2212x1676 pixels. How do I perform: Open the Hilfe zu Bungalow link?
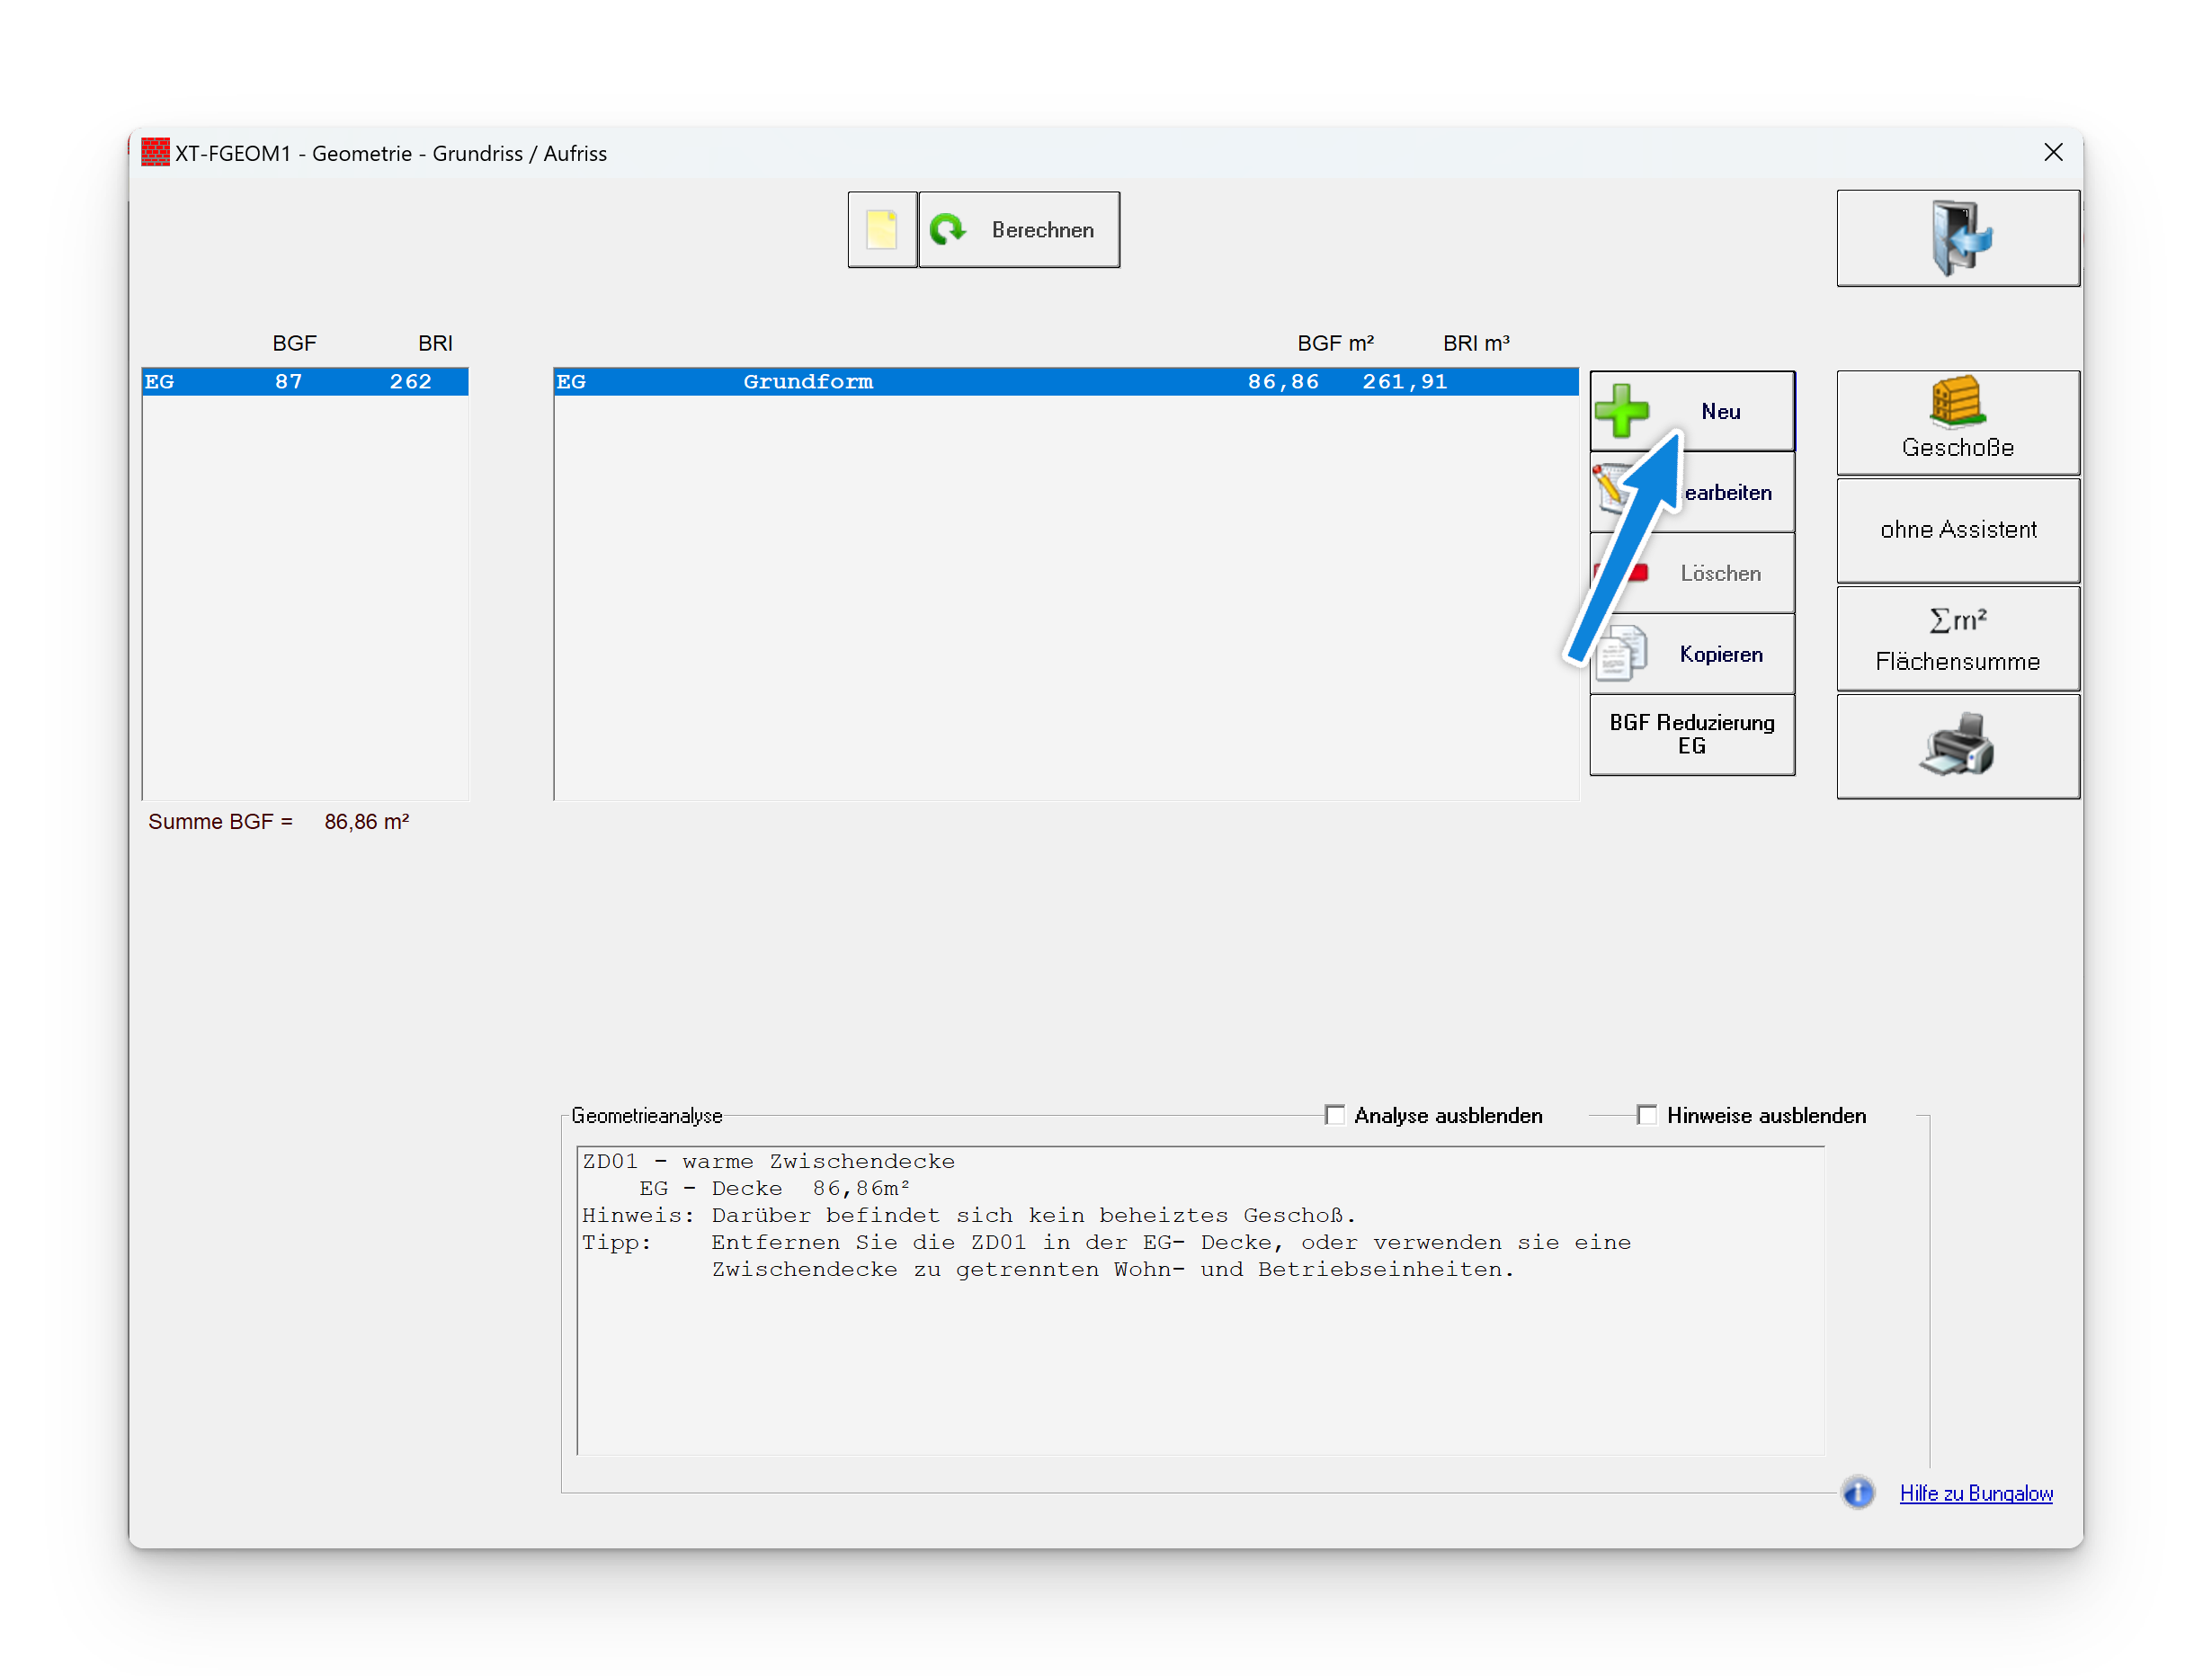pyautogui.click(x=1975, y=1493)
